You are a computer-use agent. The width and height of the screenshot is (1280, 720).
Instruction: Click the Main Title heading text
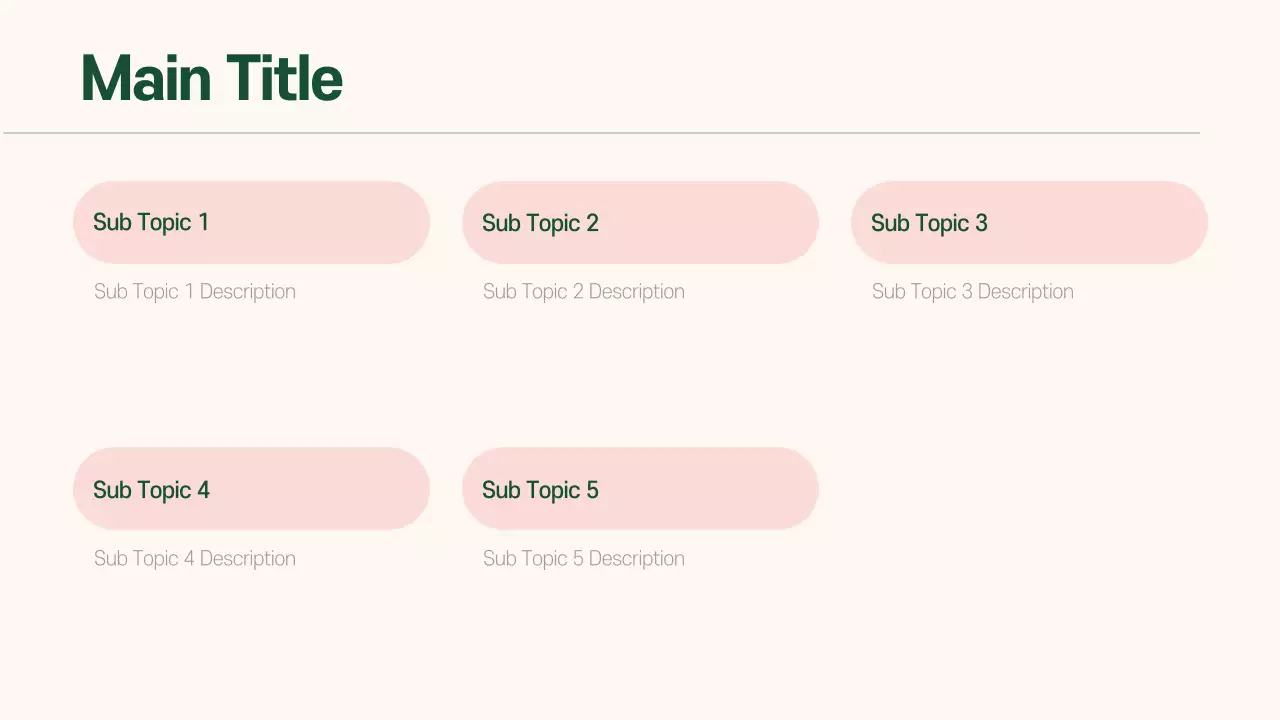tap(211, 78)
